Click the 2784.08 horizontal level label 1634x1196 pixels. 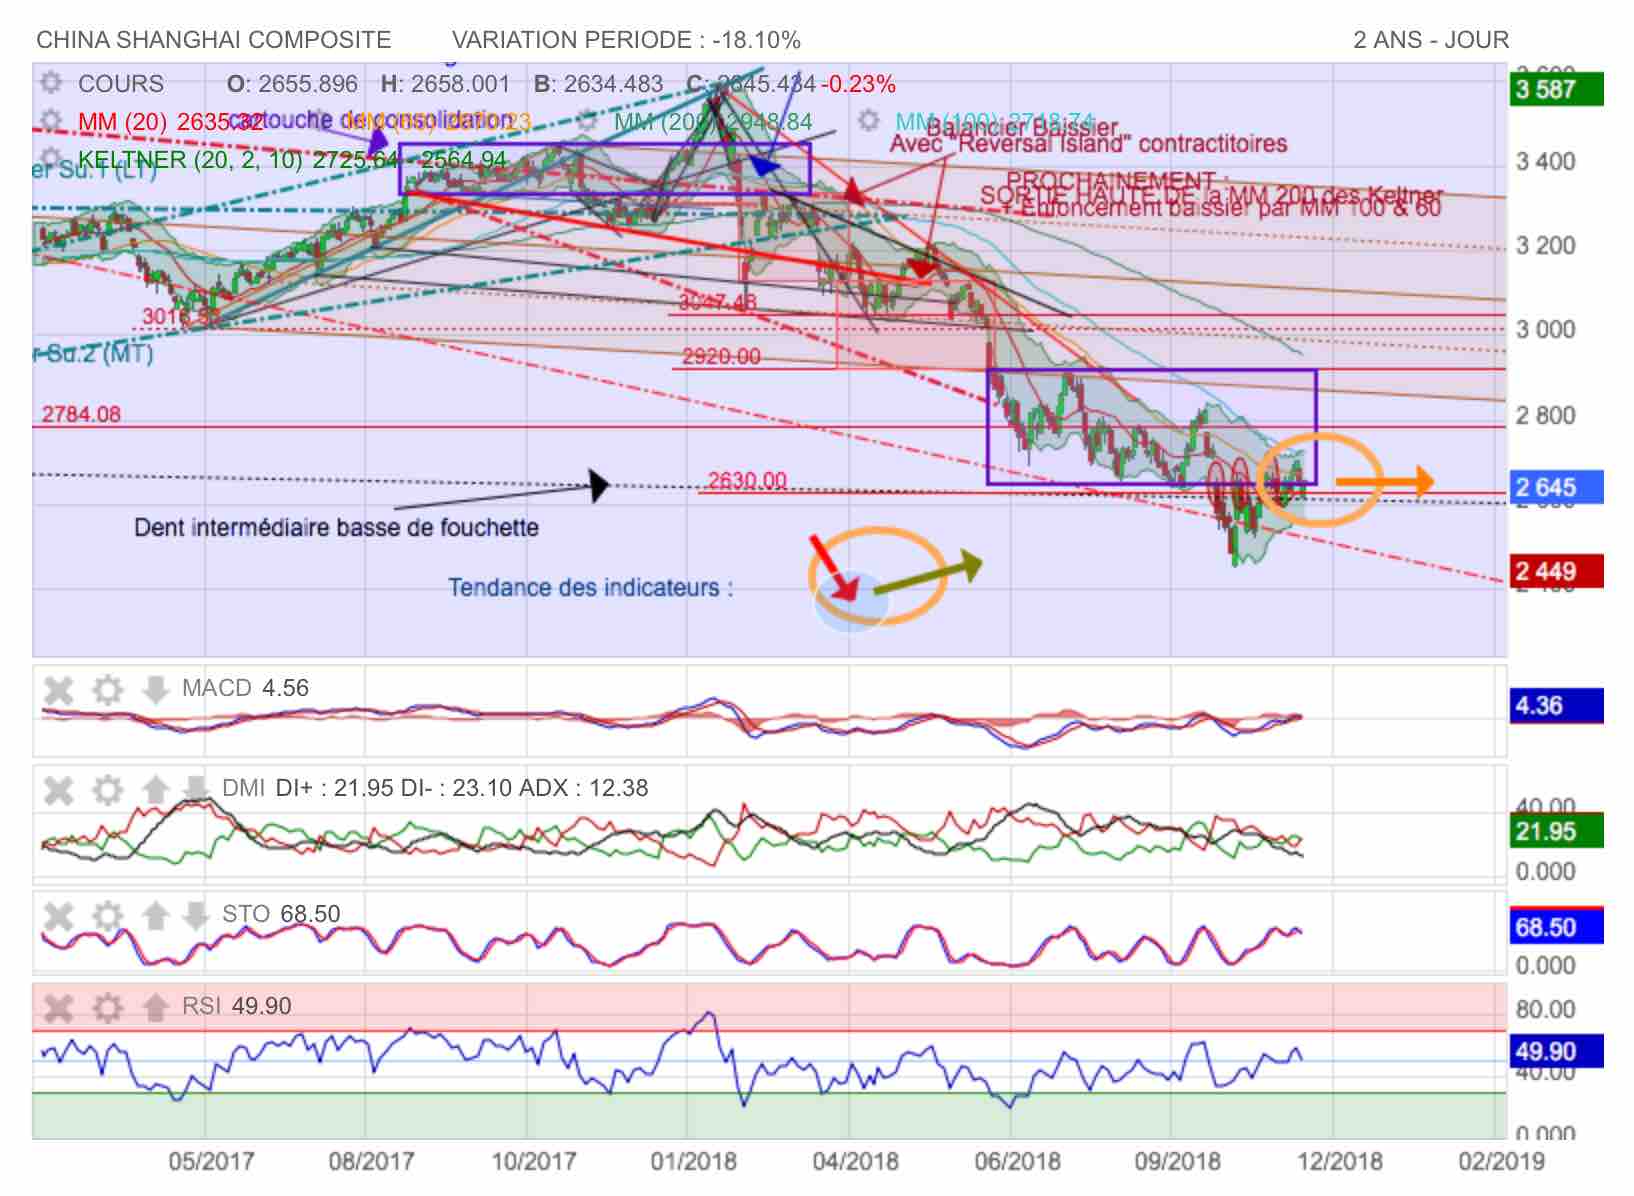[x=81, y=414]
